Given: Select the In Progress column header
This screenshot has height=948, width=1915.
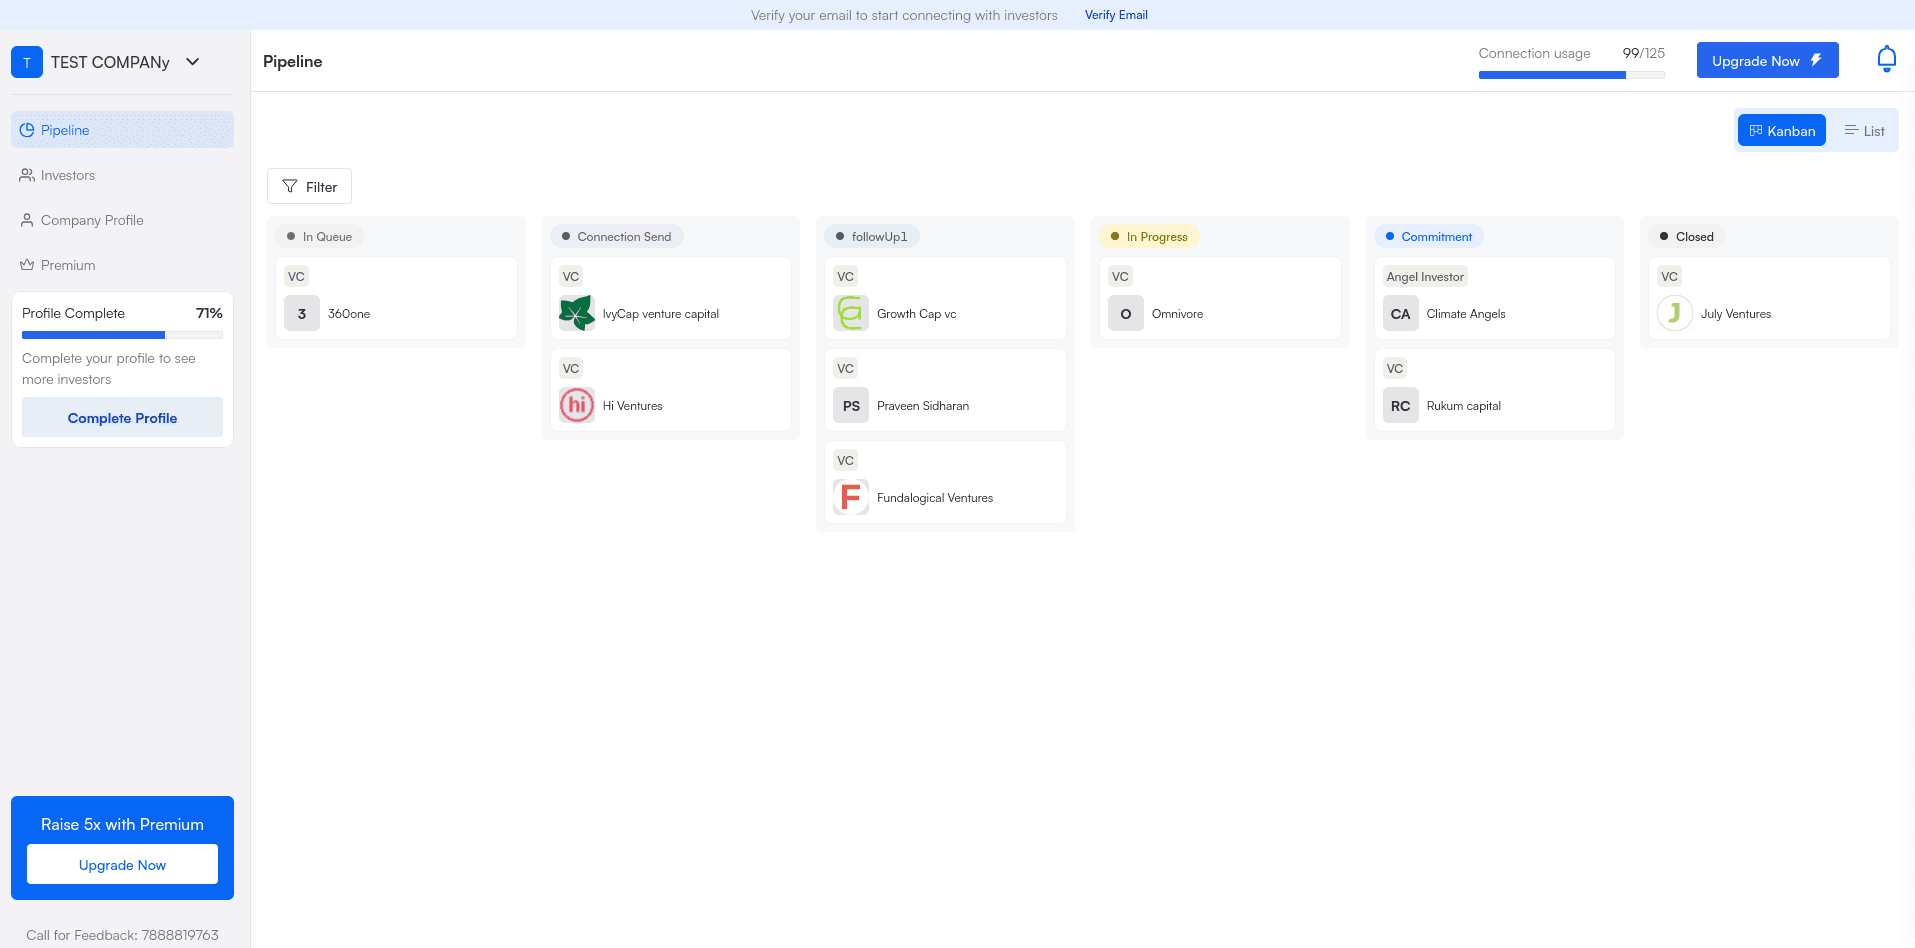Looking at the screenshot, I should [1149, 237].
